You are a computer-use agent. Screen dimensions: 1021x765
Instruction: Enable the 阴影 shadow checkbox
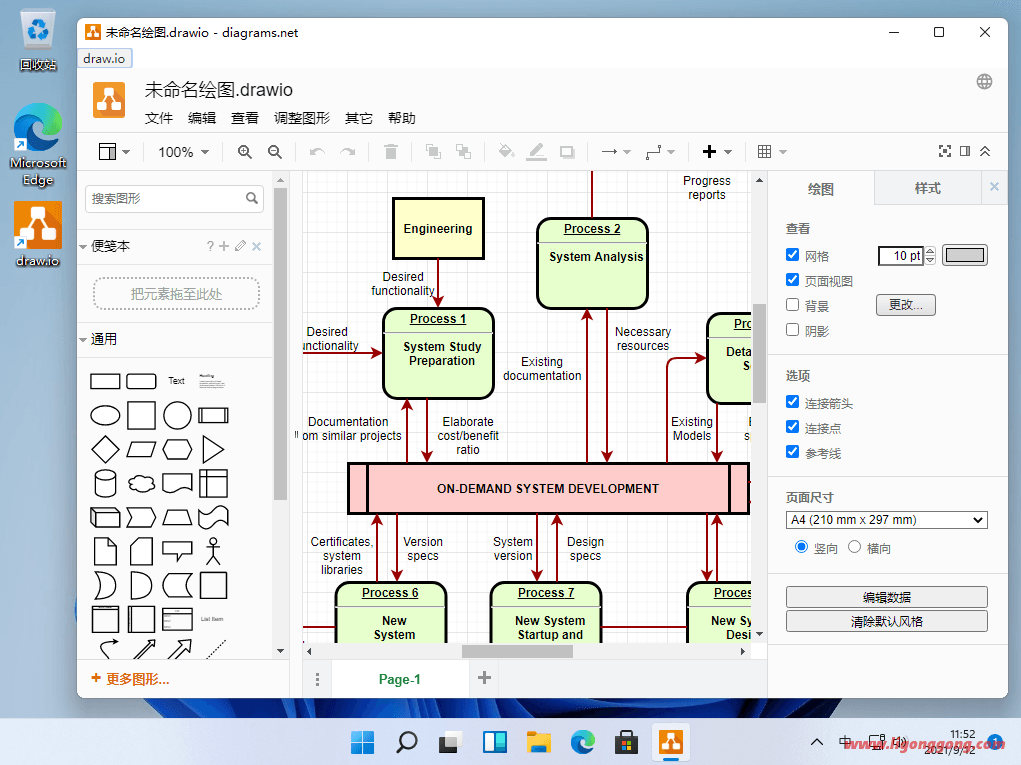click(793, 330)
